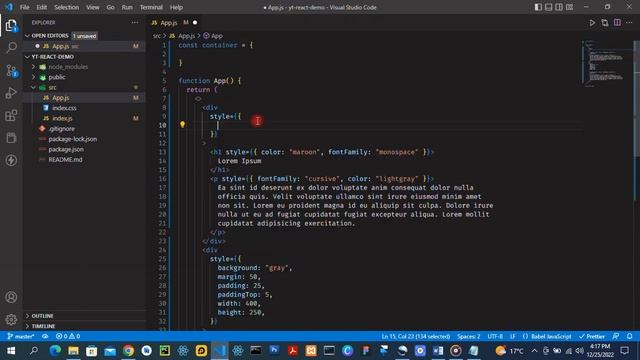Open index.css in the explorer
This screenshot has width=640, height=360.
pos(64,108)
